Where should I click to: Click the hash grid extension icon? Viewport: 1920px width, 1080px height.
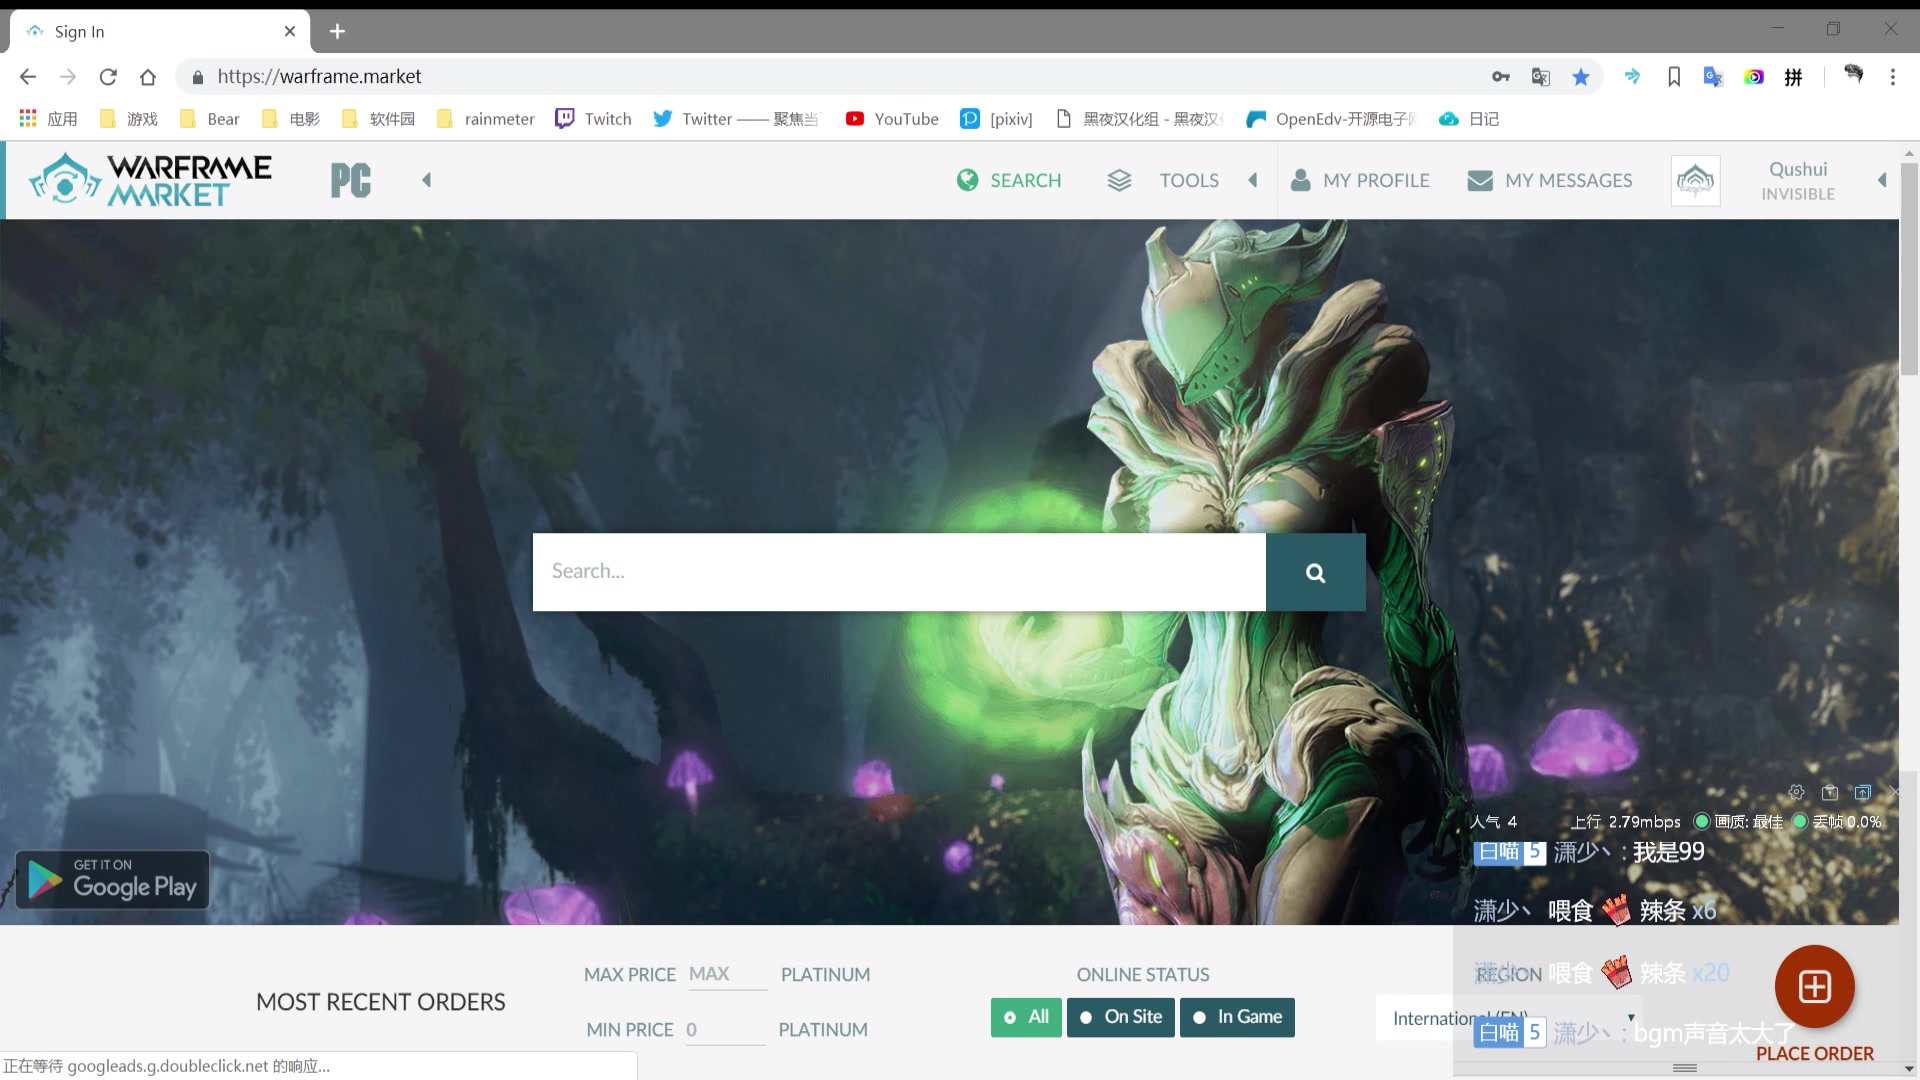point(1794,77)
